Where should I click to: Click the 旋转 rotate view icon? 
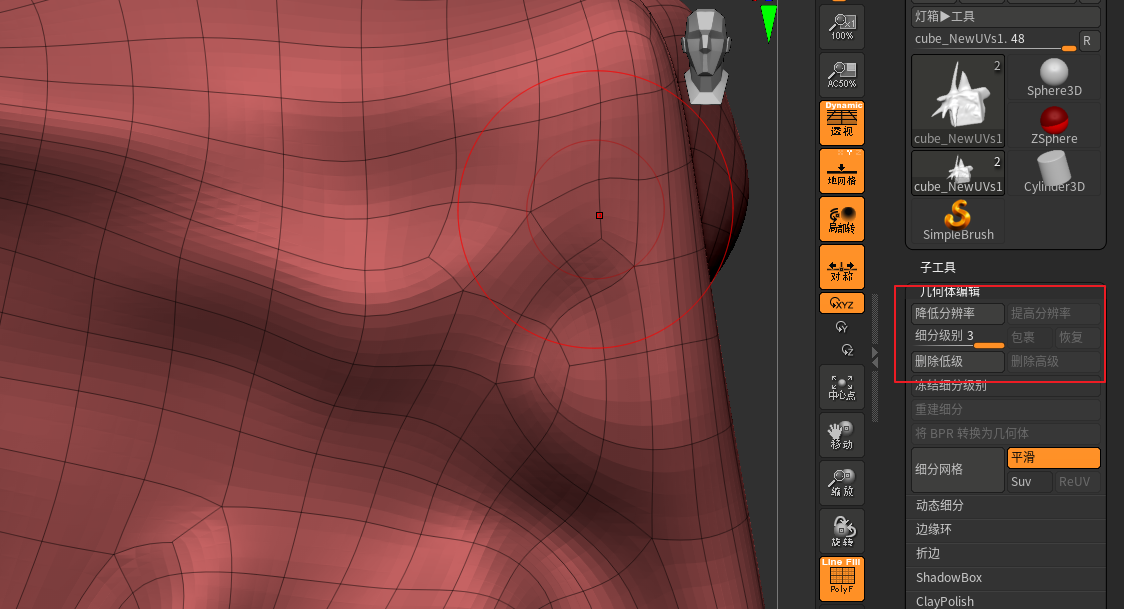[x=842, y=532]
